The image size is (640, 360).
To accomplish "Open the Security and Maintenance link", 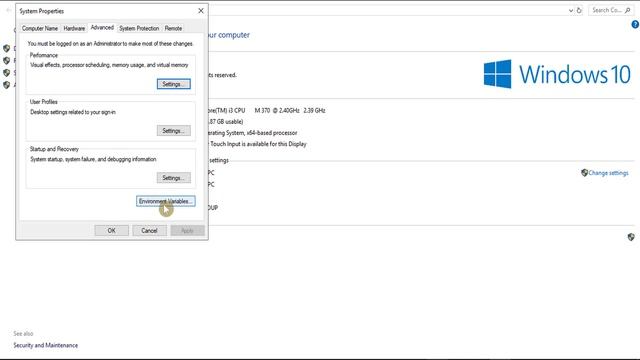I will [x=45, y=345].
